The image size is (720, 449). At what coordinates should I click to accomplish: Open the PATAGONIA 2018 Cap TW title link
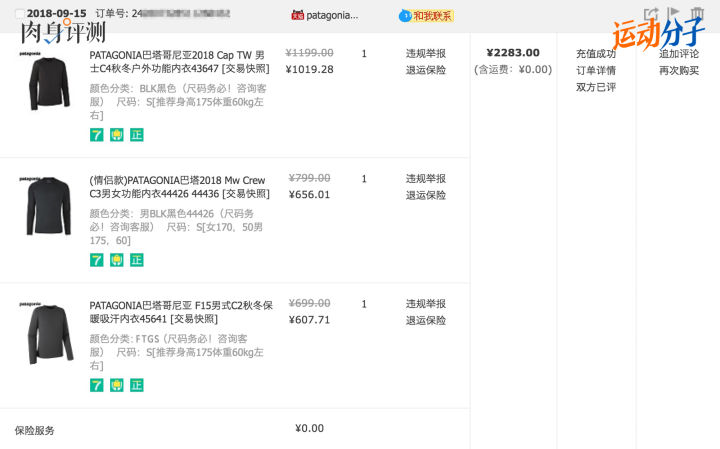tap(180, 62)
